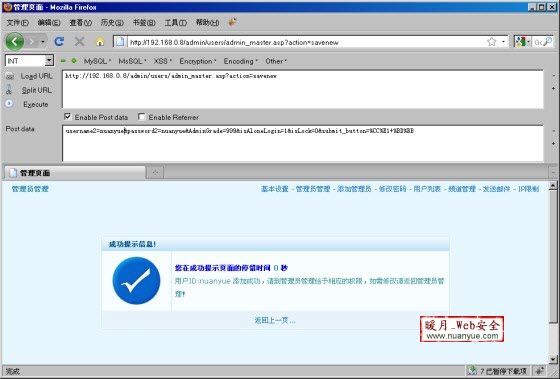
Task: Select the 管理页面 browser tab
Action: click(x=75, y=173)
